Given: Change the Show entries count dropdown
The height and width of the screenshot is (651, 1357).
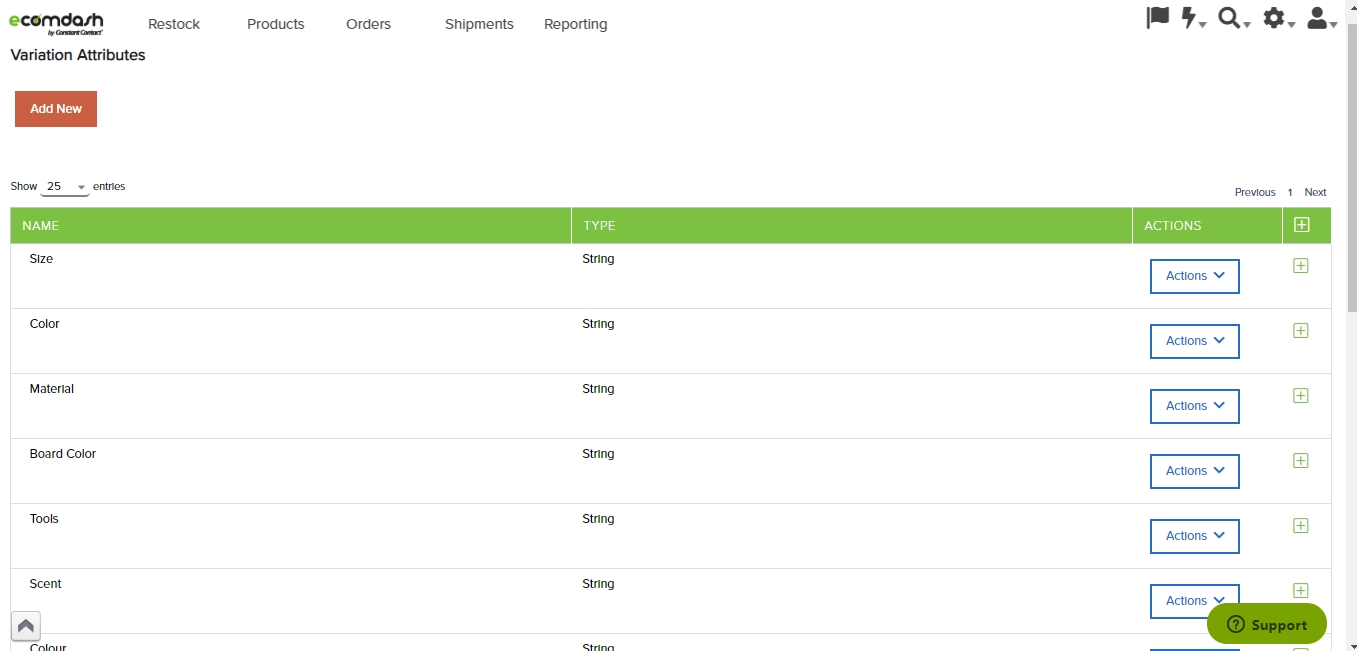Looking at the screenshot, I should [x=65, y=187].
